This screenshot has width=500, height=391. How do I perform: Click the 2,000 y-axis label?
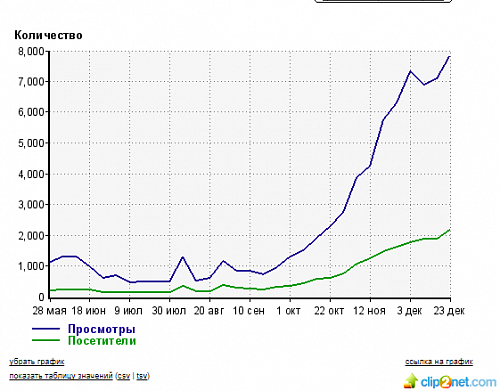[x=31, y=235]
